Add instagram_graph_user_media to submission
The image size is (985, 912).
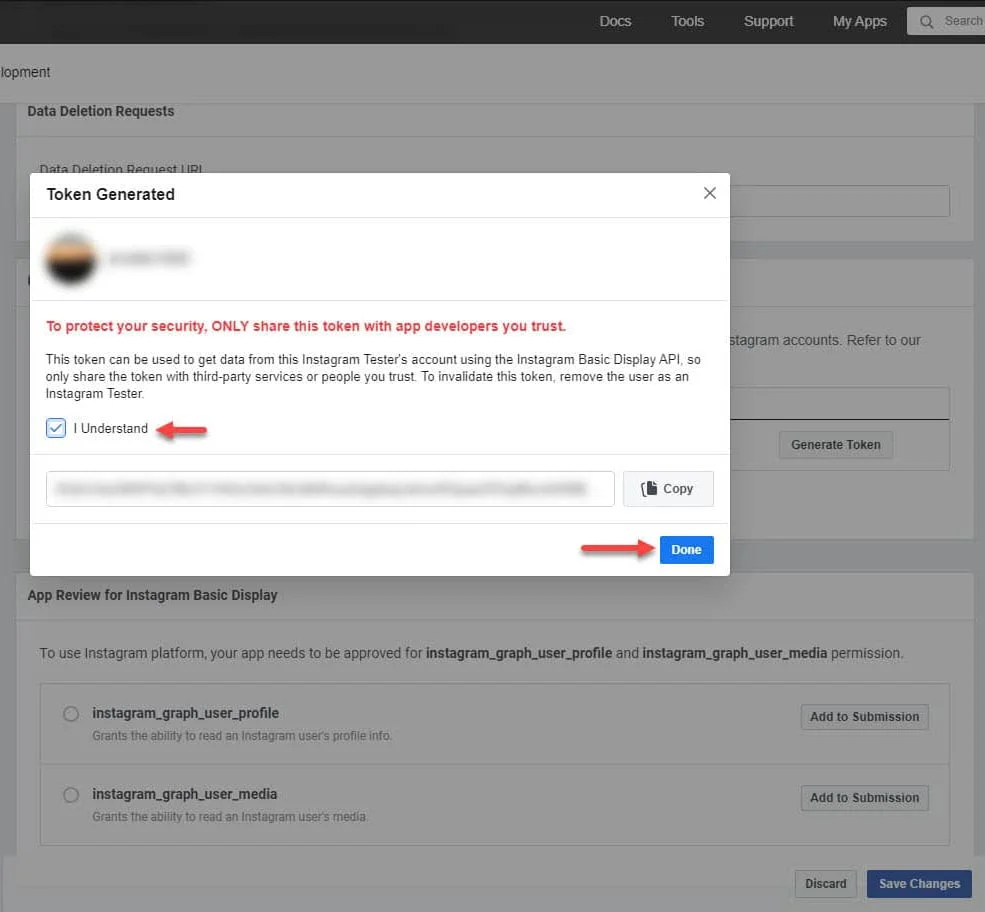pos(864,798)
